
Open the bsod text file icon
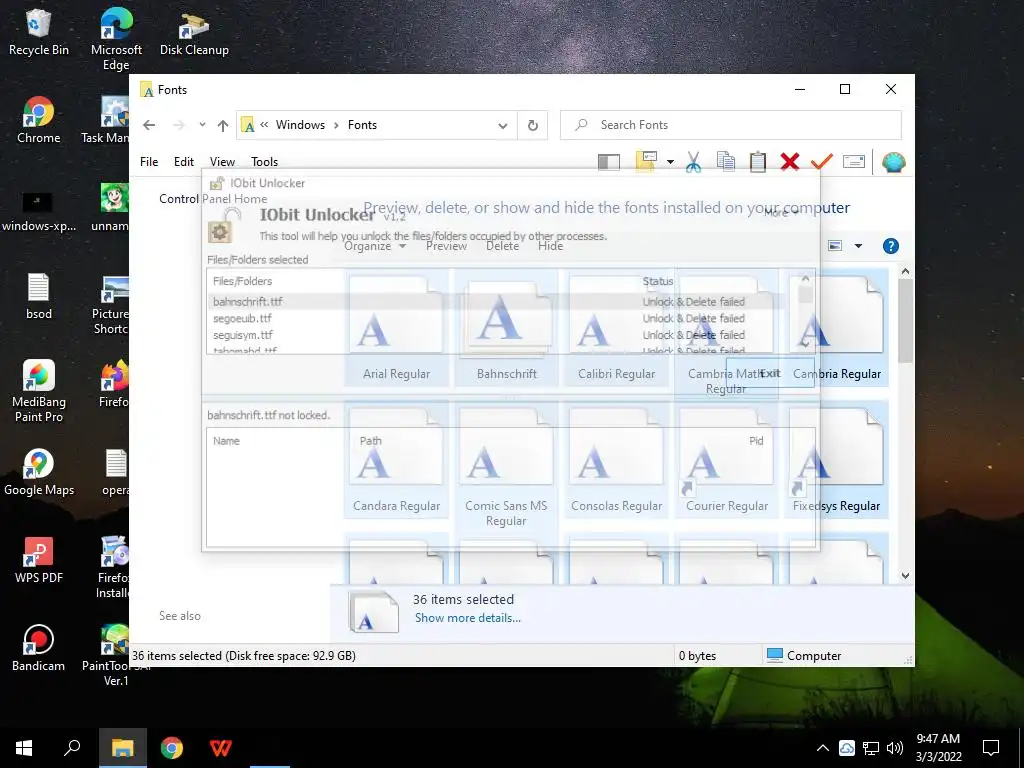pyautogui.click(x=39, y=296)
